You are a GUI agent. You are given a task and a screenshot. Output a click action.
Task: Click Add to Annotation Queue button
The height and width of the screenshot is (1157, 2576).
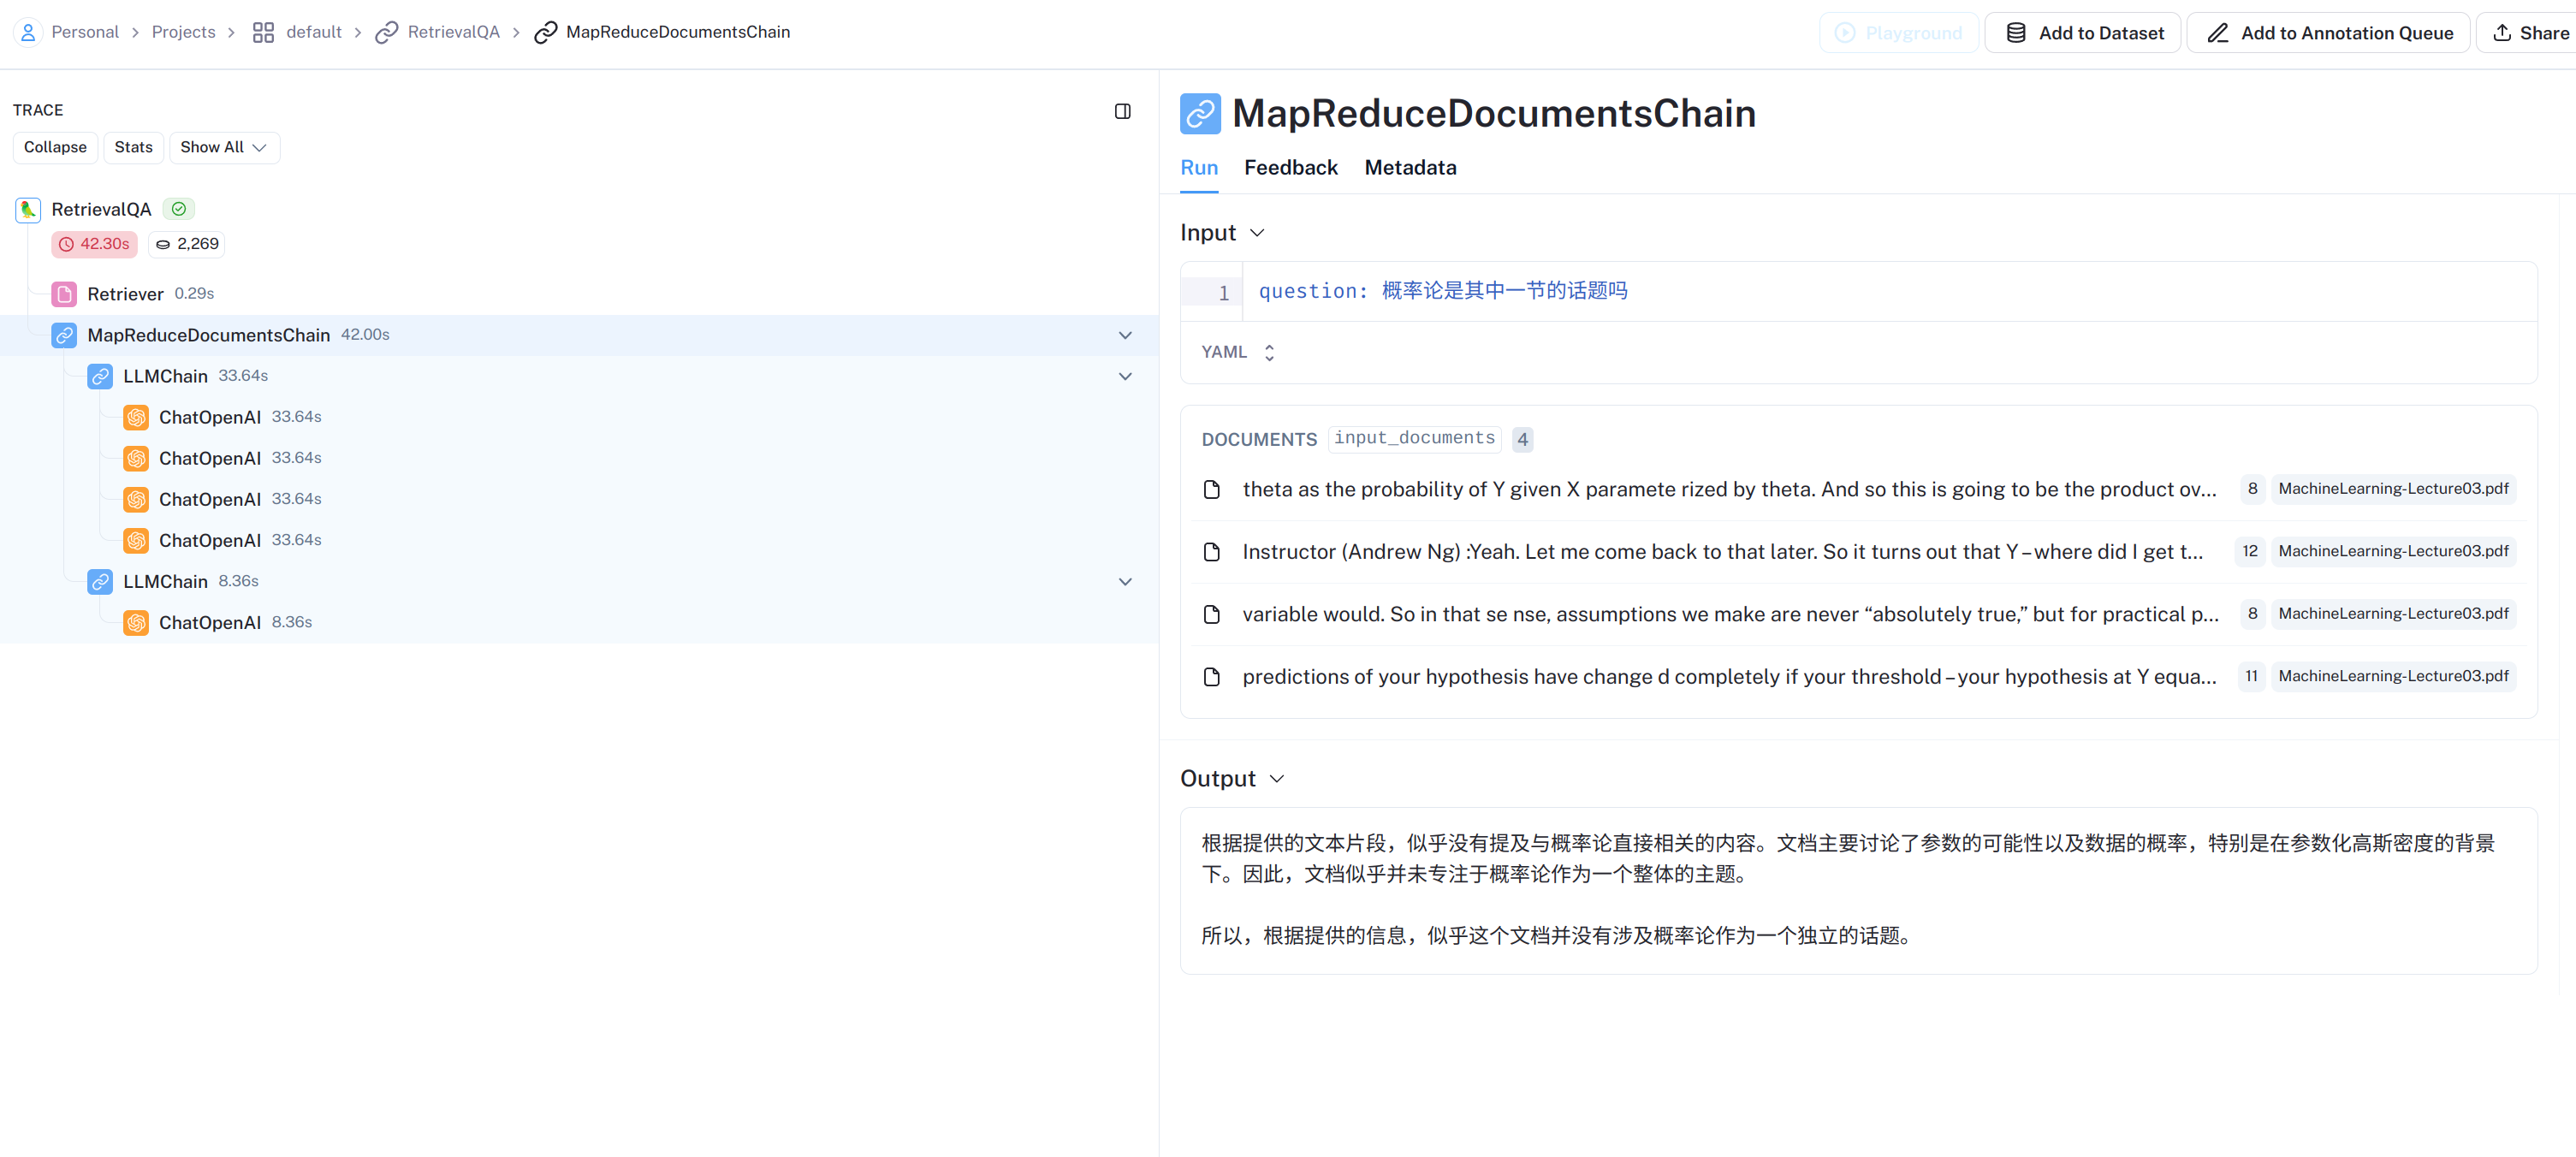[2328, 33]
